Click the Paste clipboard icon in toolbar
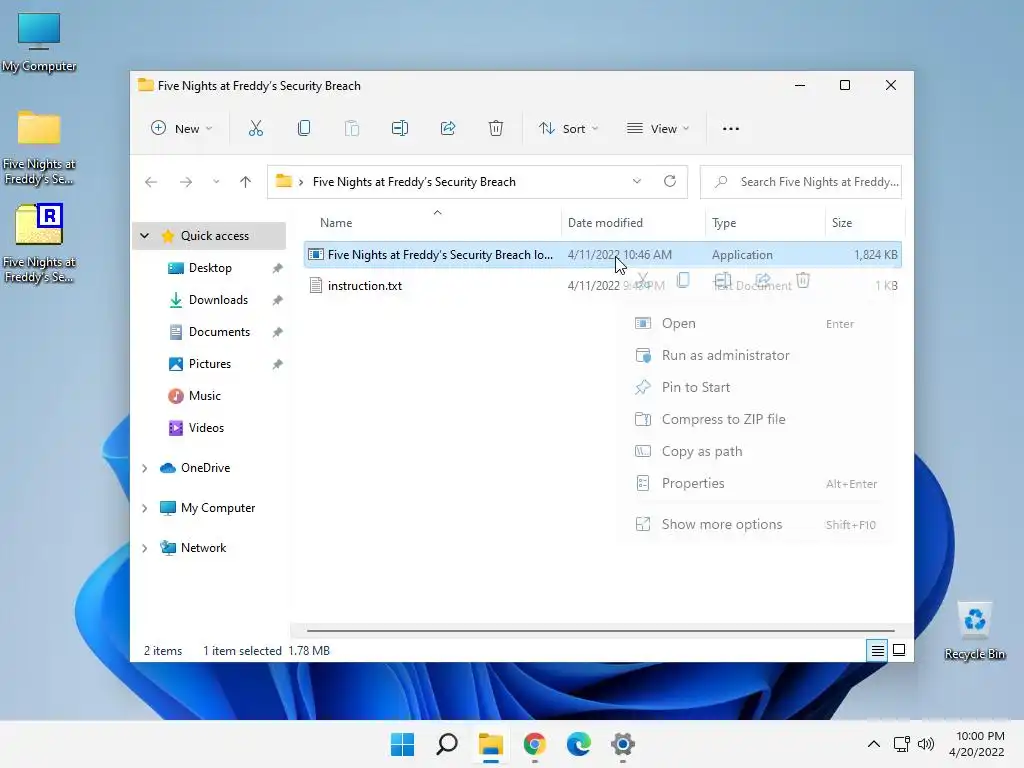 coord(351,129)
